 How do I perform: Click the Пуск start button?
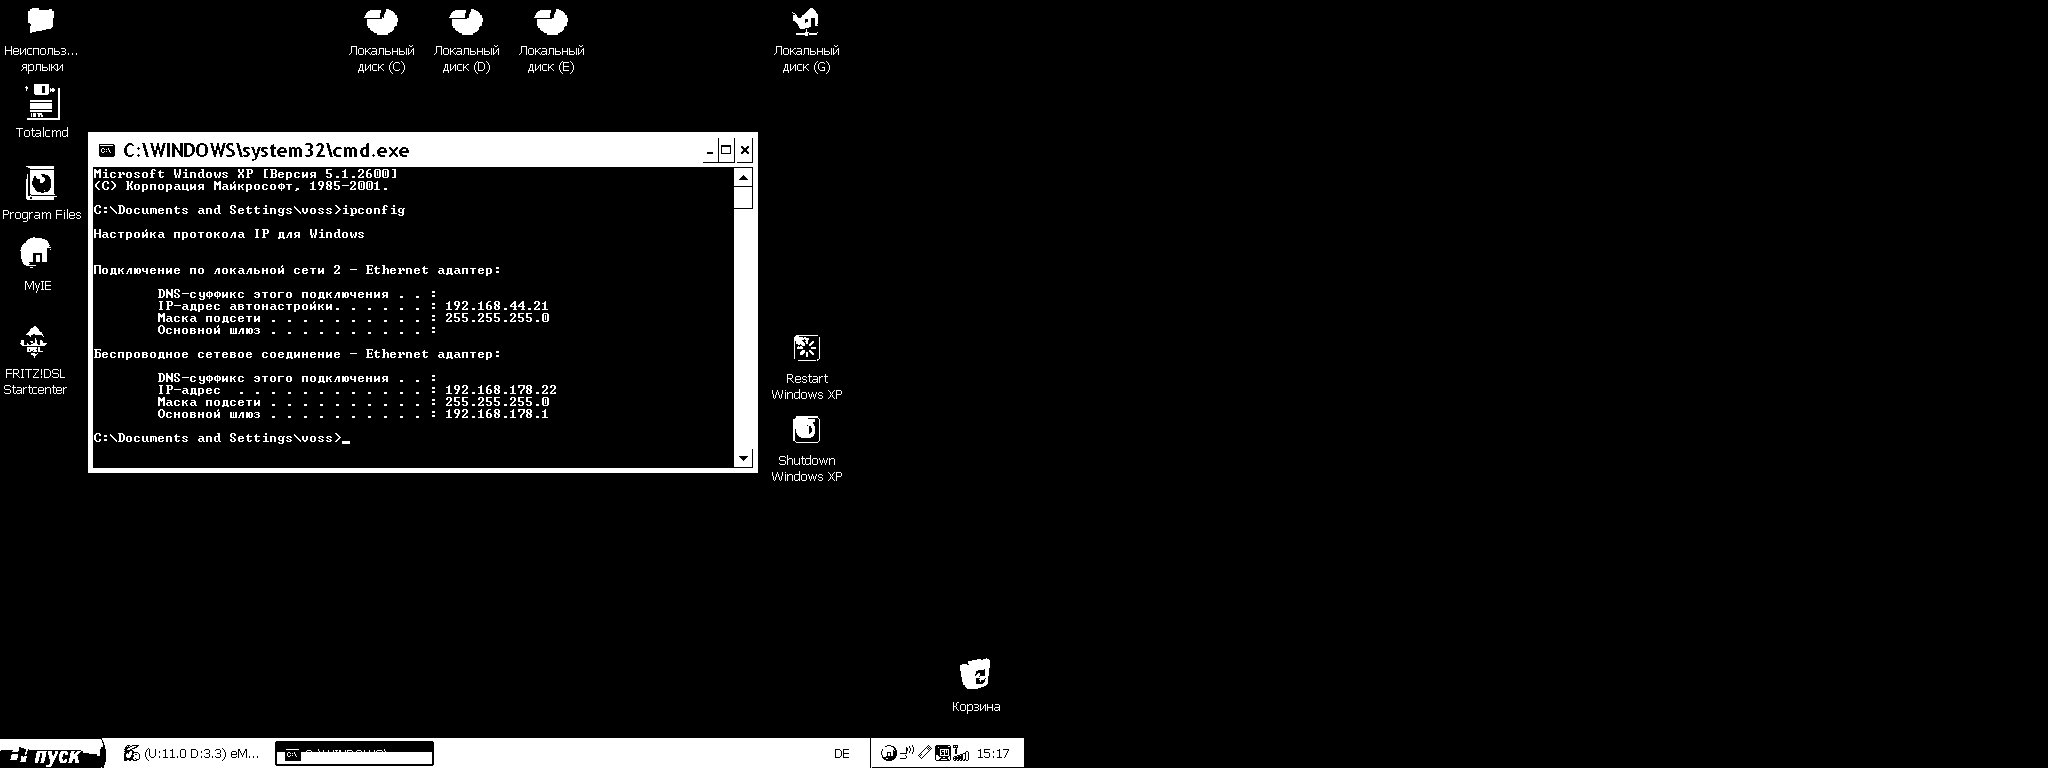(x=52, y=755)
